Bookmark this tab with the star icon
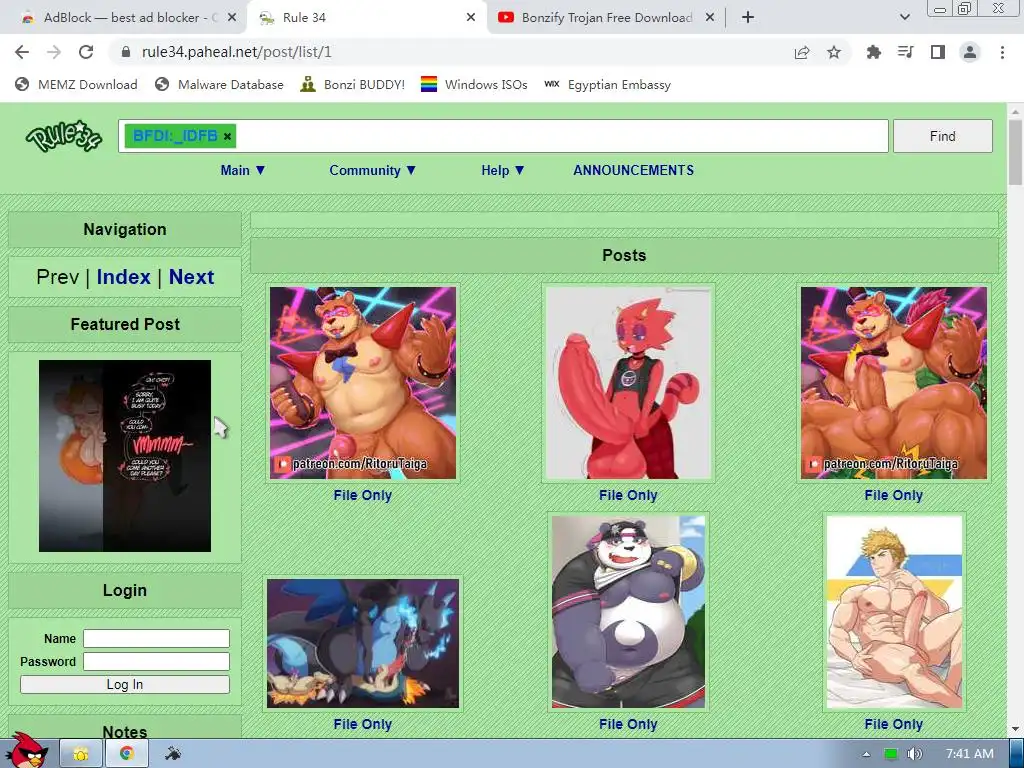This screenshot has width=1024, height=768. (834, 52)
